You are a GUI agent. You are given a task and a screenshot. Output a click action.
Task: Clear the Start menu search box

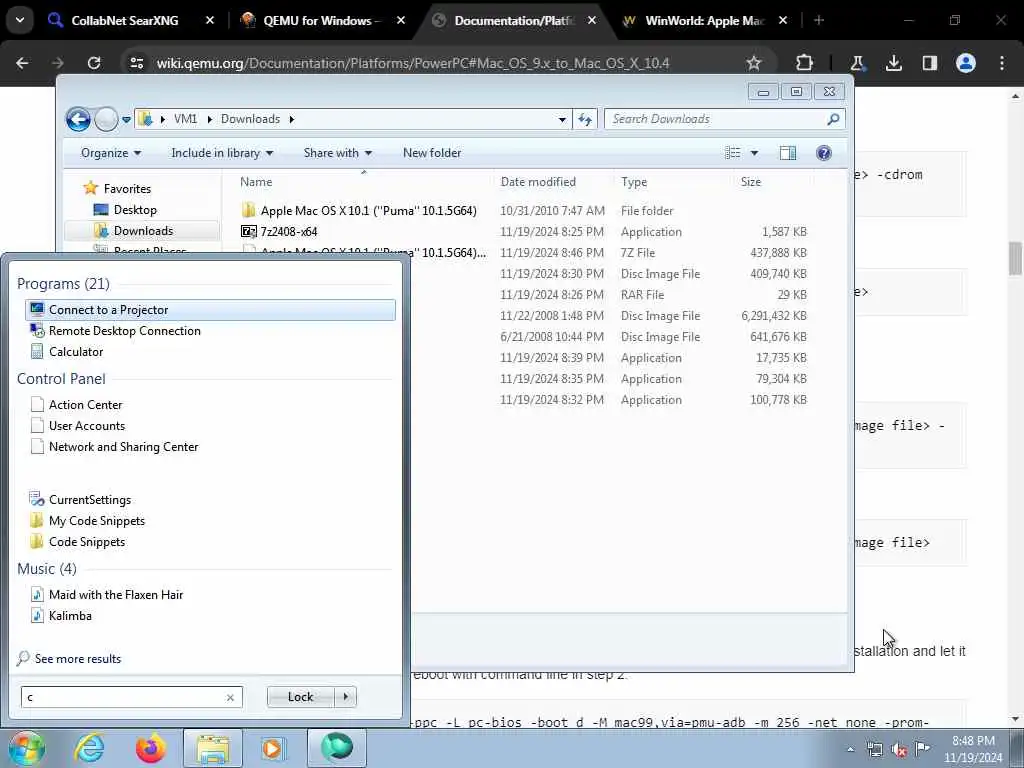[230, 697]
